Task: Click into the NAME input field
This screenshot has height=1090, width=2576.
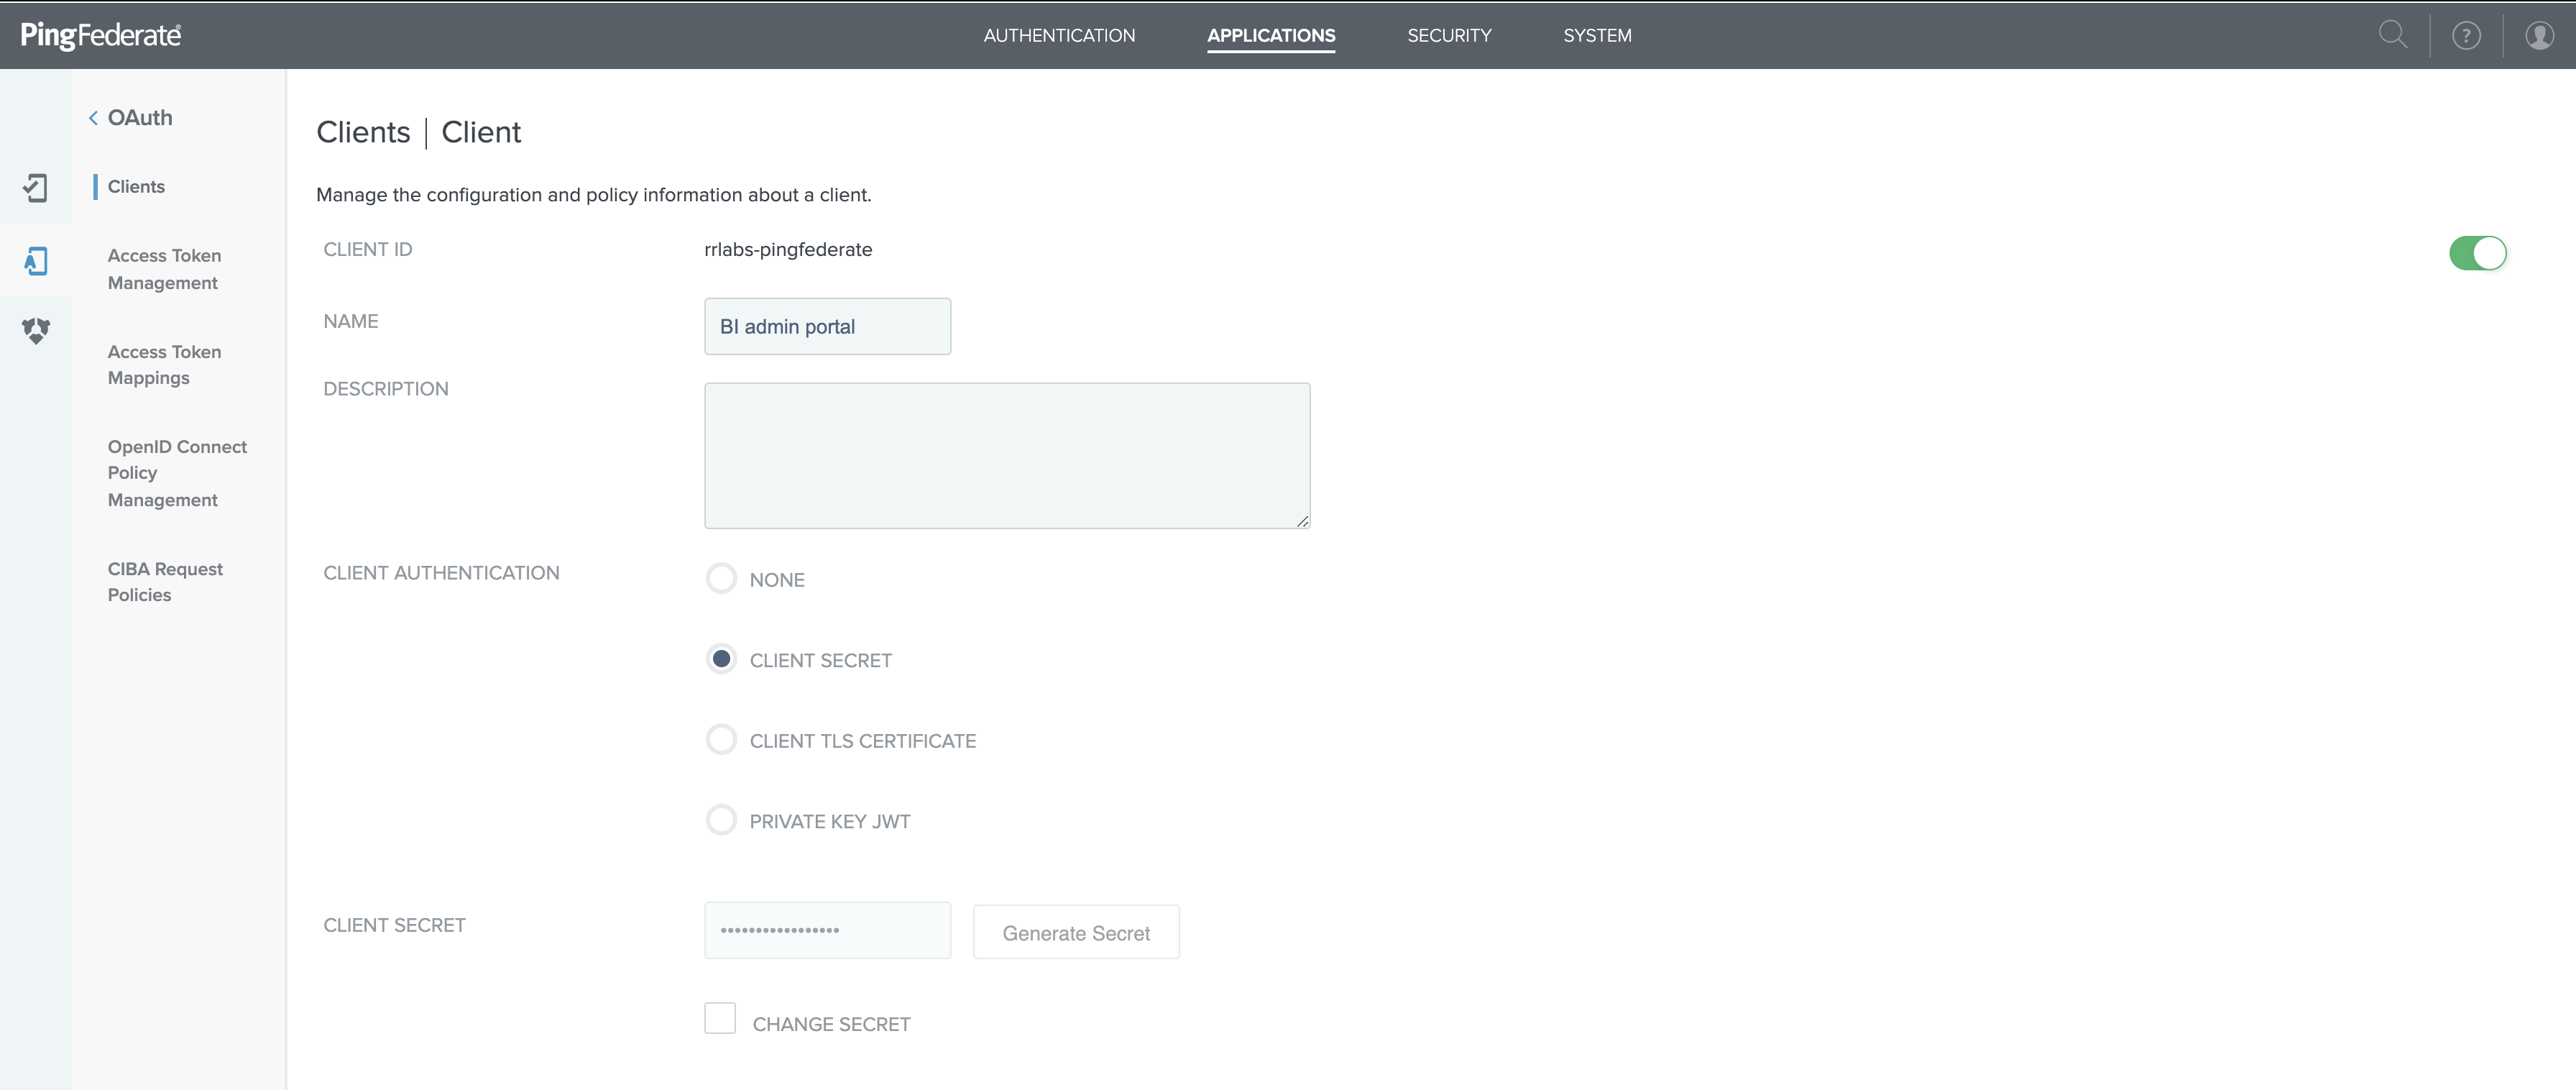Action: [x=827, y=326]
